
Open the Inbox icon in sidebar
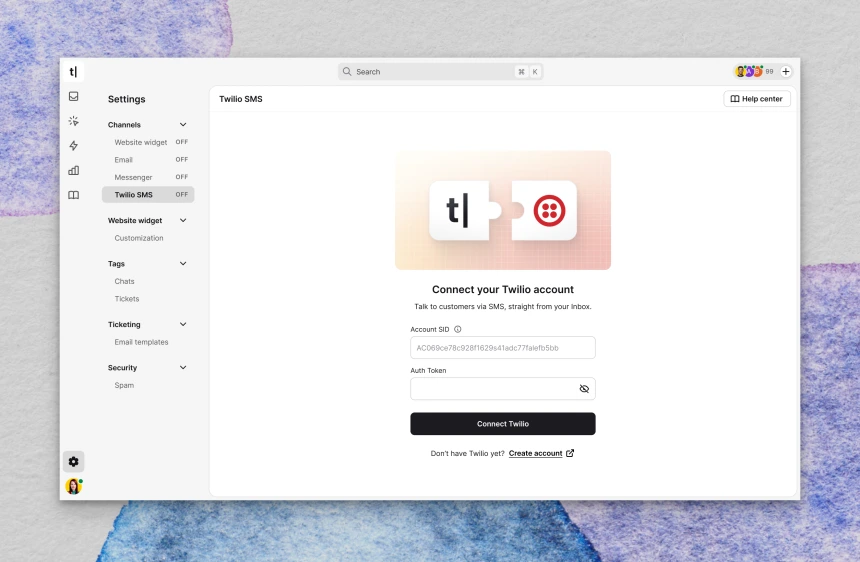point(73,96)
